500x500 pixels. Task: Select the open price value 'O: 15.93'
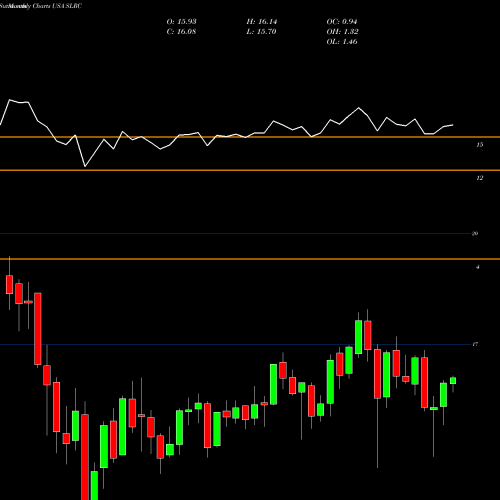tap(181, 22)
